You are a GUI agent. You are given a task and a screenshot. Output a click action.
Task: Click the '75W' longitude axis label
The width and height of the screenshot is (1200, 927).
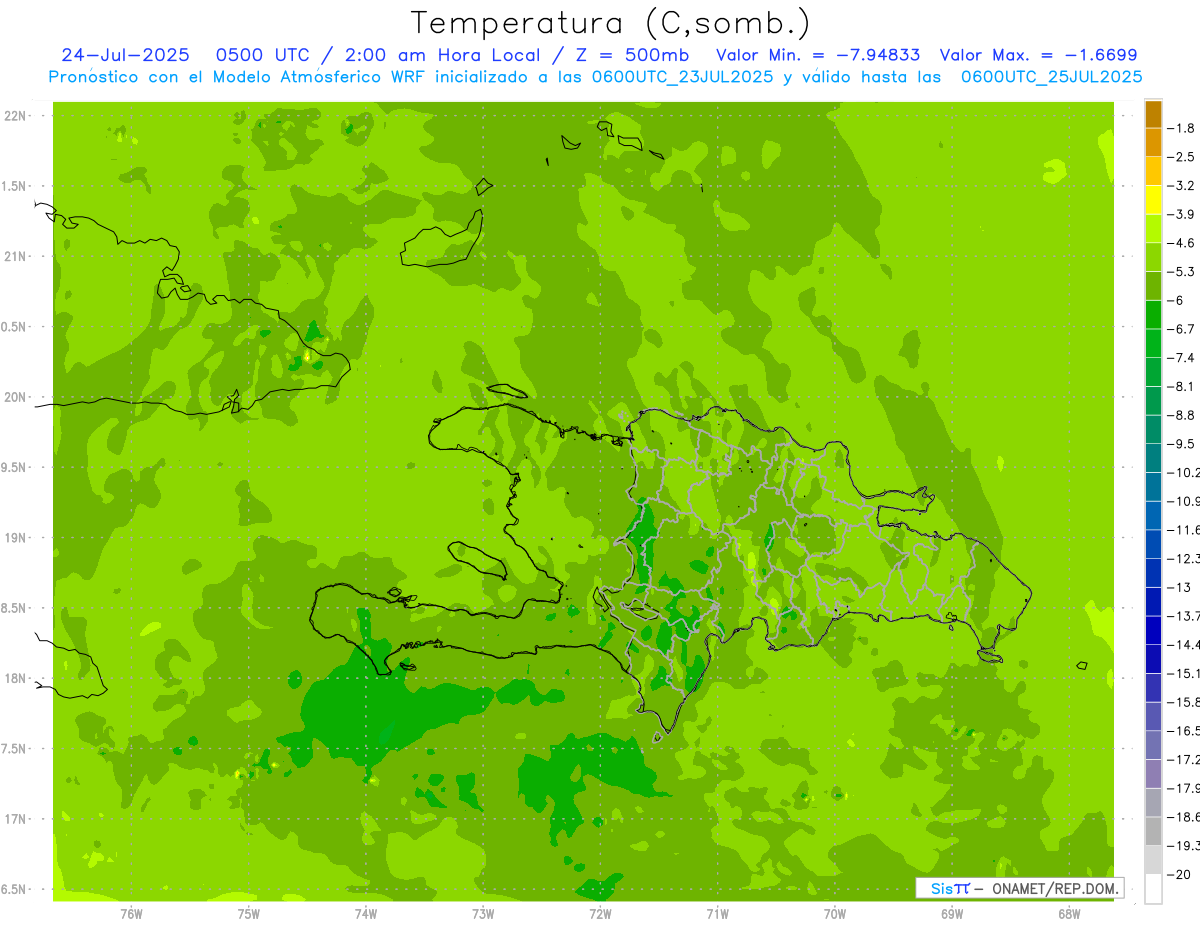pyautogui.click(x=249, y=913)
